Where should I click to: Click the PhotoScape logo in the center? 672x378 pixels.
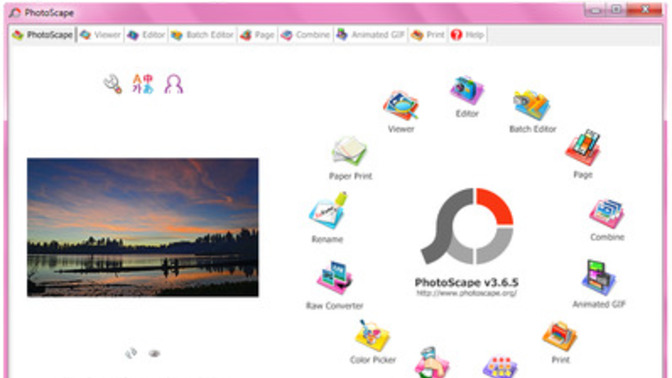point(467,226)
